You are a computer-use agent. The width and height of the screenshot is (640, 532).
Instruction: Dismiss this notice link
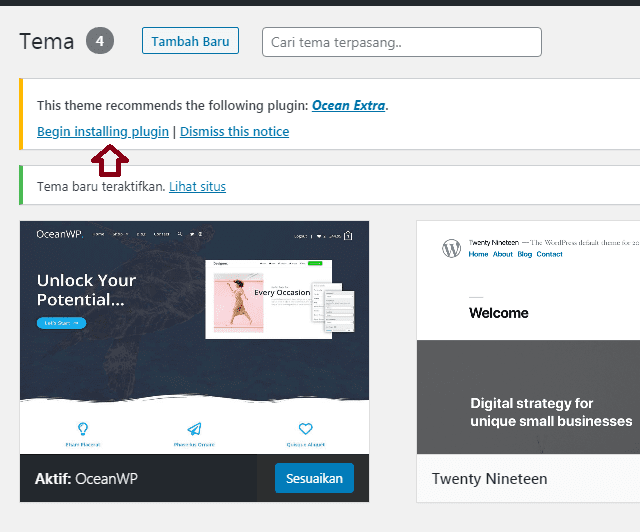point(234,131)
